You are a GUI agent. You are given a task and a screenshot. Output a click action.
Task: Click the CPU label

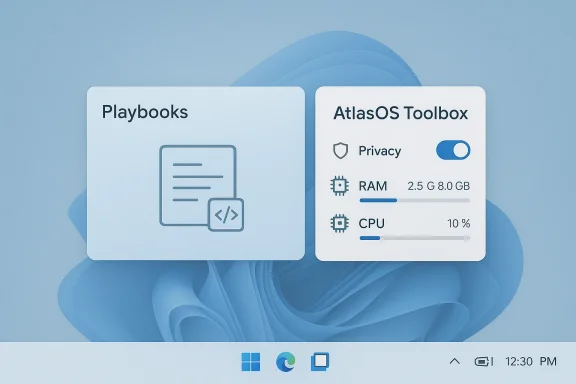pyautogui.click(x=372, y=223)
